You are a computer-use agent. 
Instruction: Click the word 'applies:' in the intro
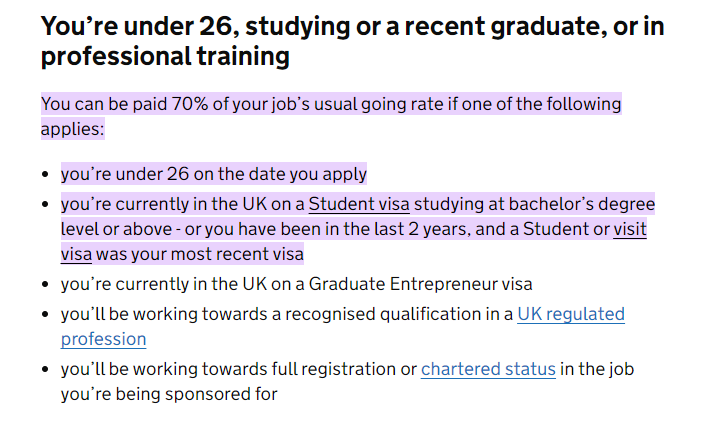[72, 129]
